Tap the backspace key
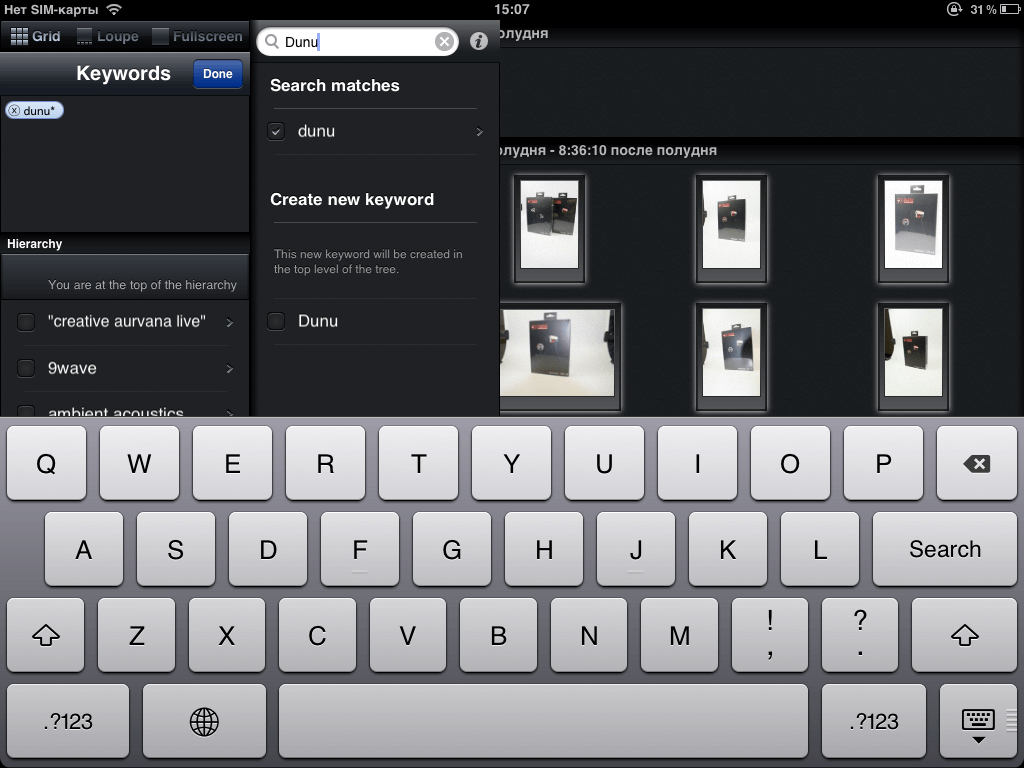The image size is (1024, 768). coord(976,463)
